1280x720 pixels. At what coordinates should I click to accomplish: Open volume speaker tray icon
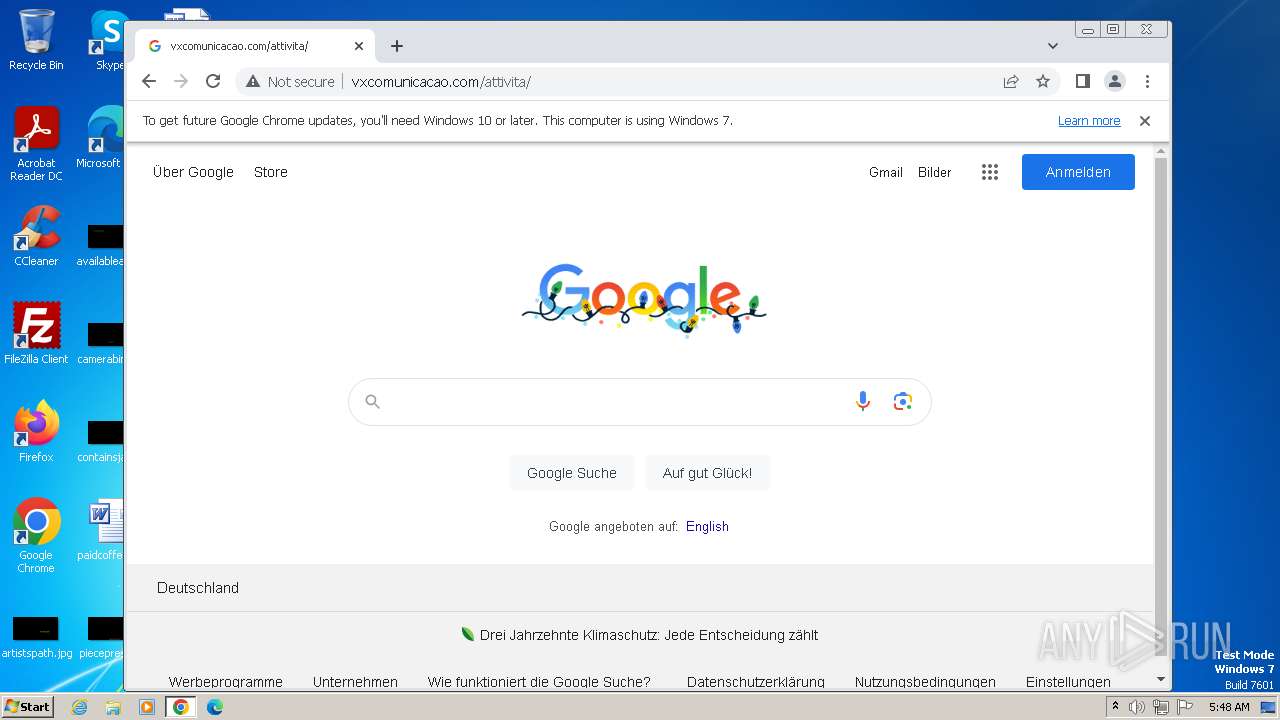click(1137, 707)
